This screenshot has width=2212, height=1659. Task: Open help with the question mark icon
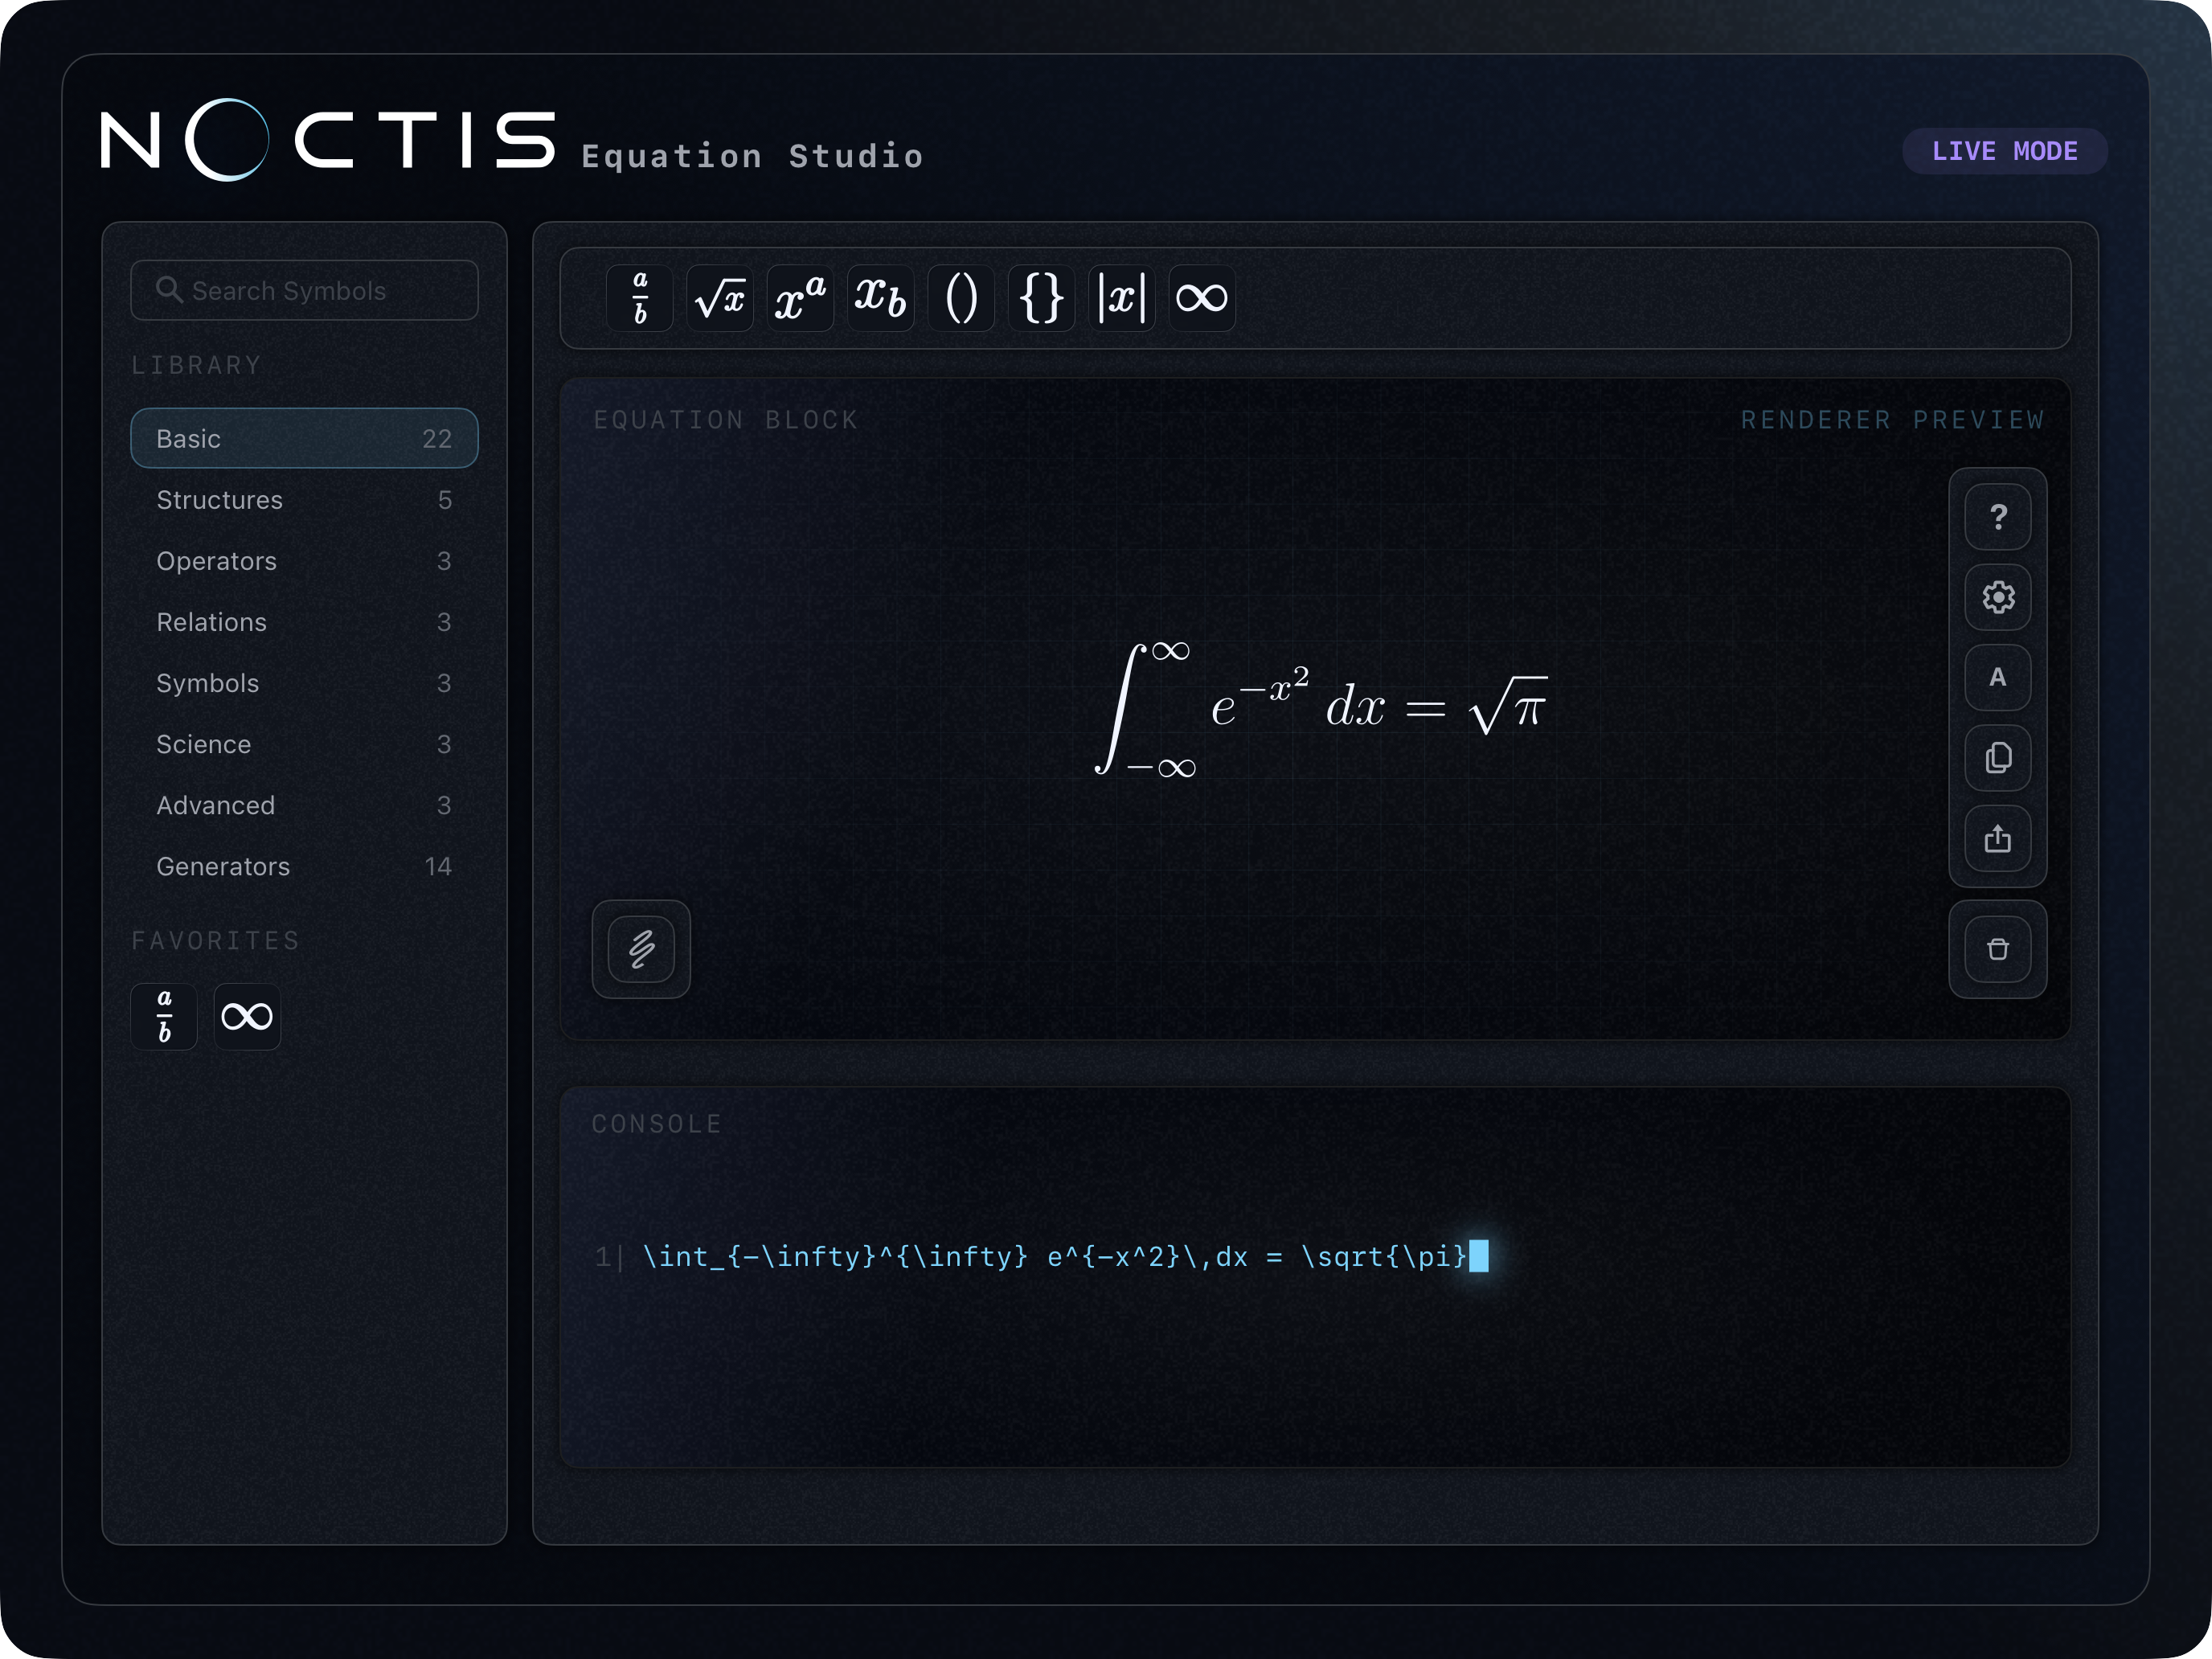point(1998,517)
